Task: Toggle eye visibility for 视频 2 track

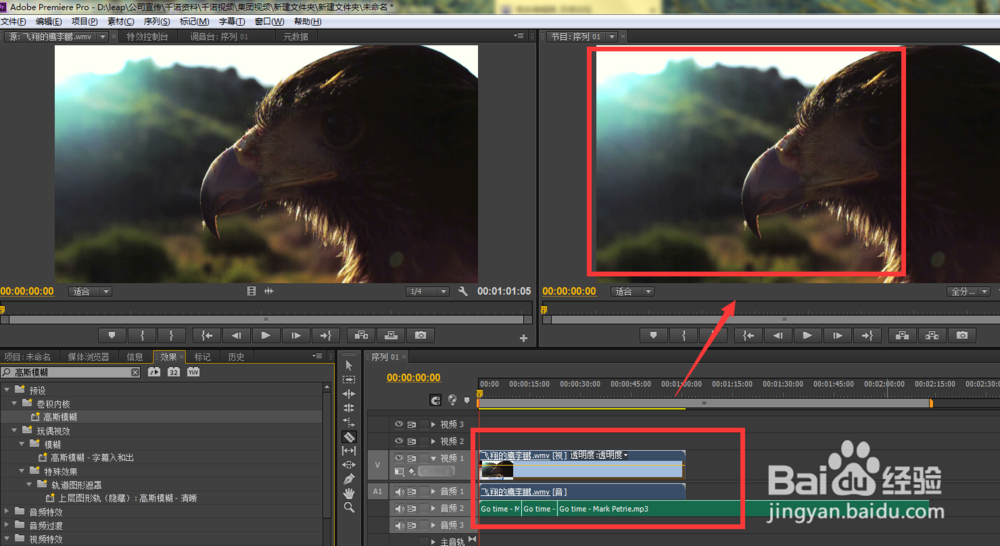Action: pos(399,441)
